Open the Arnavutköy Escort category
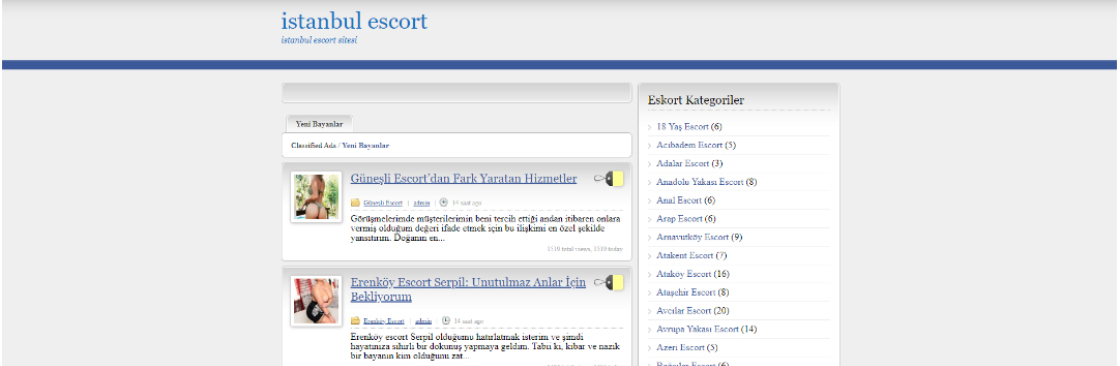Viewport: 1120px width, 366px height. [692, 237]
